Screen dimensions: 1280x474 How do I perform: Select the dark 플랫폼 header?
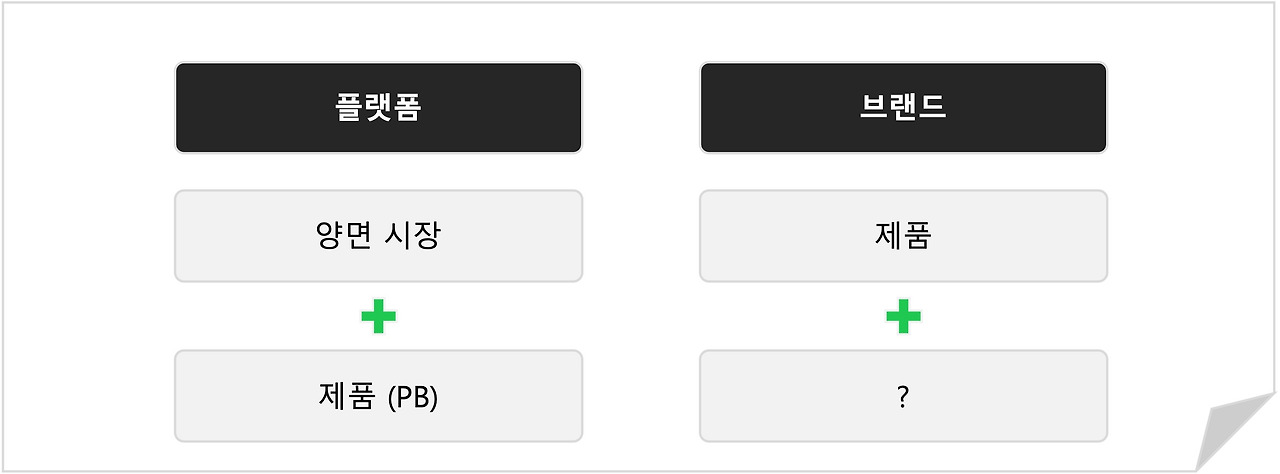tap(378, 108)
